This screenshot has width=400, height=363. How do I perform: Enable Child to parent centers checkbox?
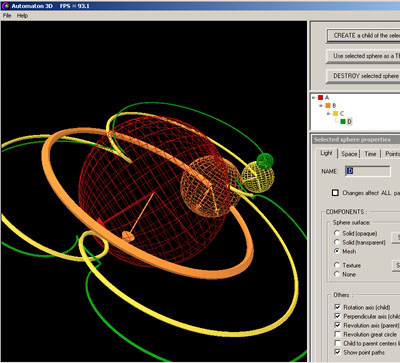[x=337, y=343]
